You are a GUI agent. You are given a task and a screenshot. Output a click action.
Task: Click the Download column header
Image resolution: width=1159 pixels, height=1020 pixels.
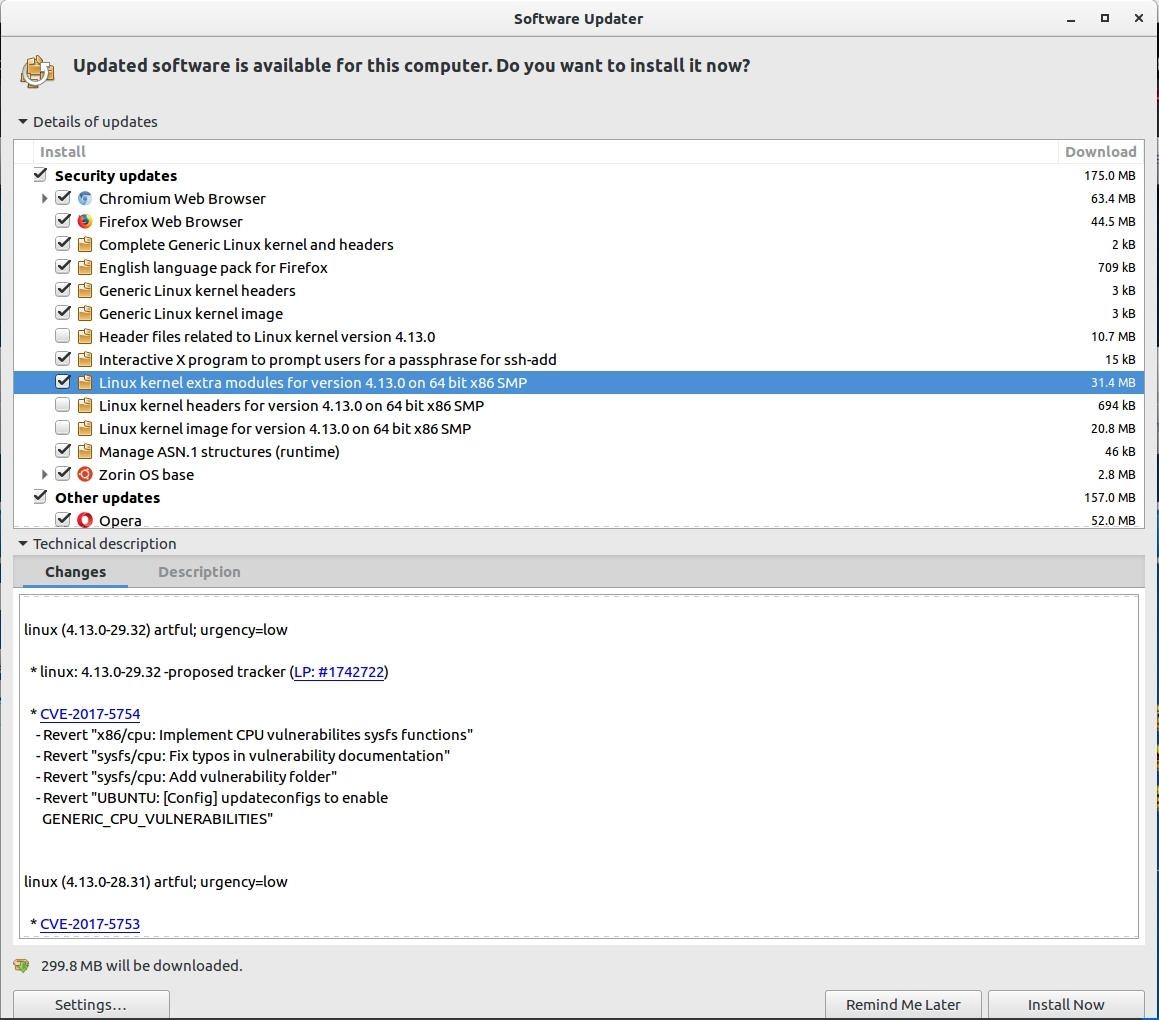coord(1101,152)
